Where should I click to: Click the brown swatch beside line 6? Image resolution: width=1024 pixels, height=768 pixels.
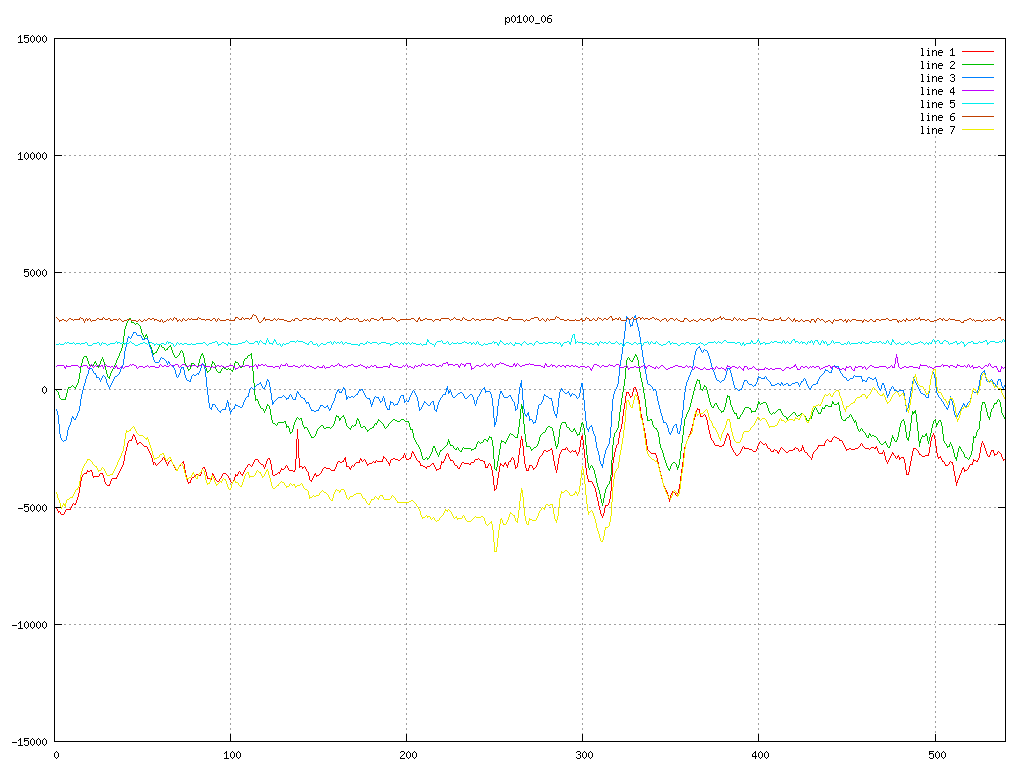pos(978,116)
